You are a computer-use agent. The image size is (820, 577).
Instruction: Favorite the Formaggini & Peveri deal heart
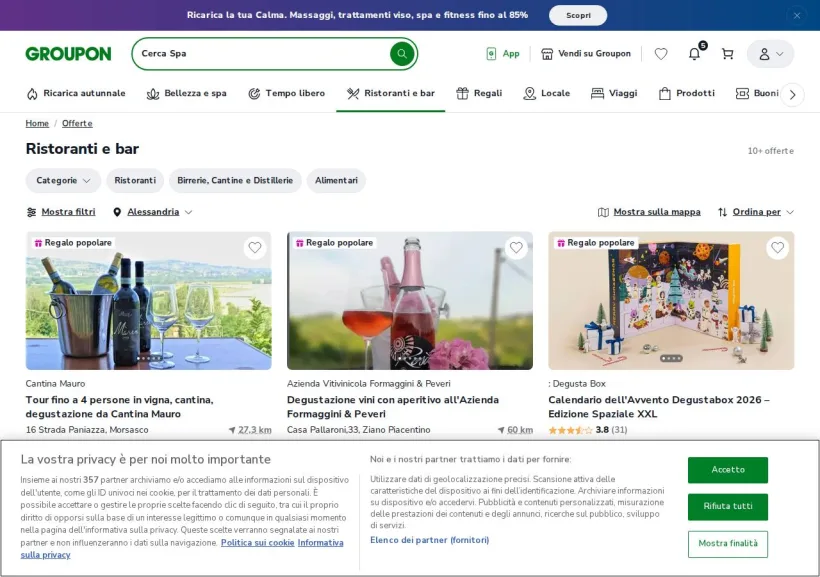tap(516, 247)
